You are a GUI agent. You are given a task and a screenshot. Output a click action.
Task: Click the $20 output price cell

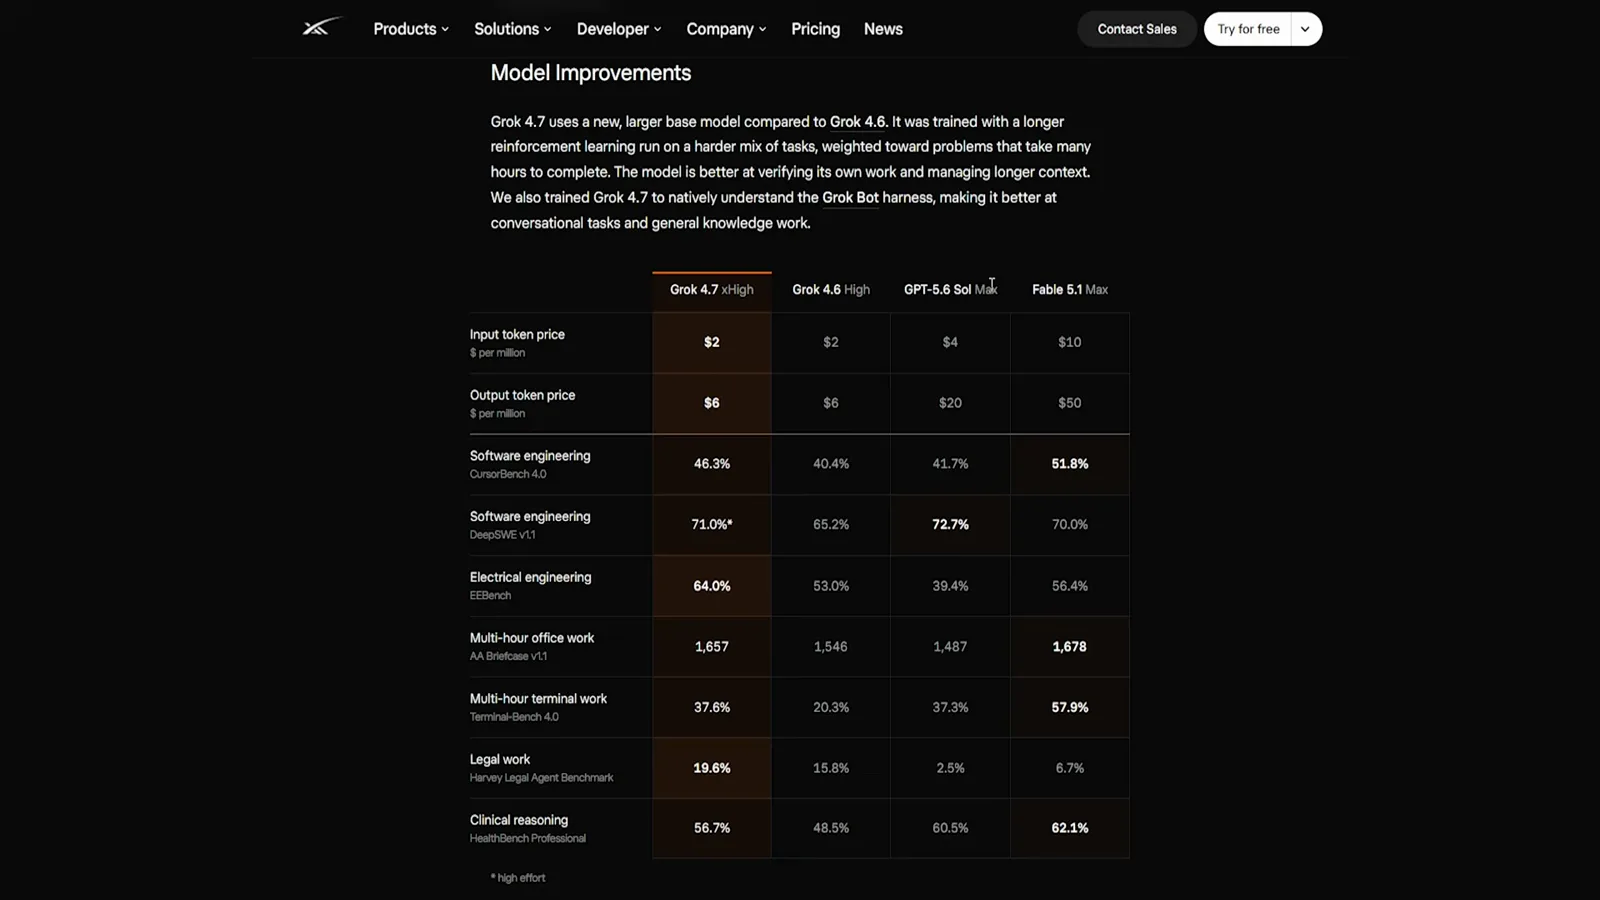click(x=950, y=403)
